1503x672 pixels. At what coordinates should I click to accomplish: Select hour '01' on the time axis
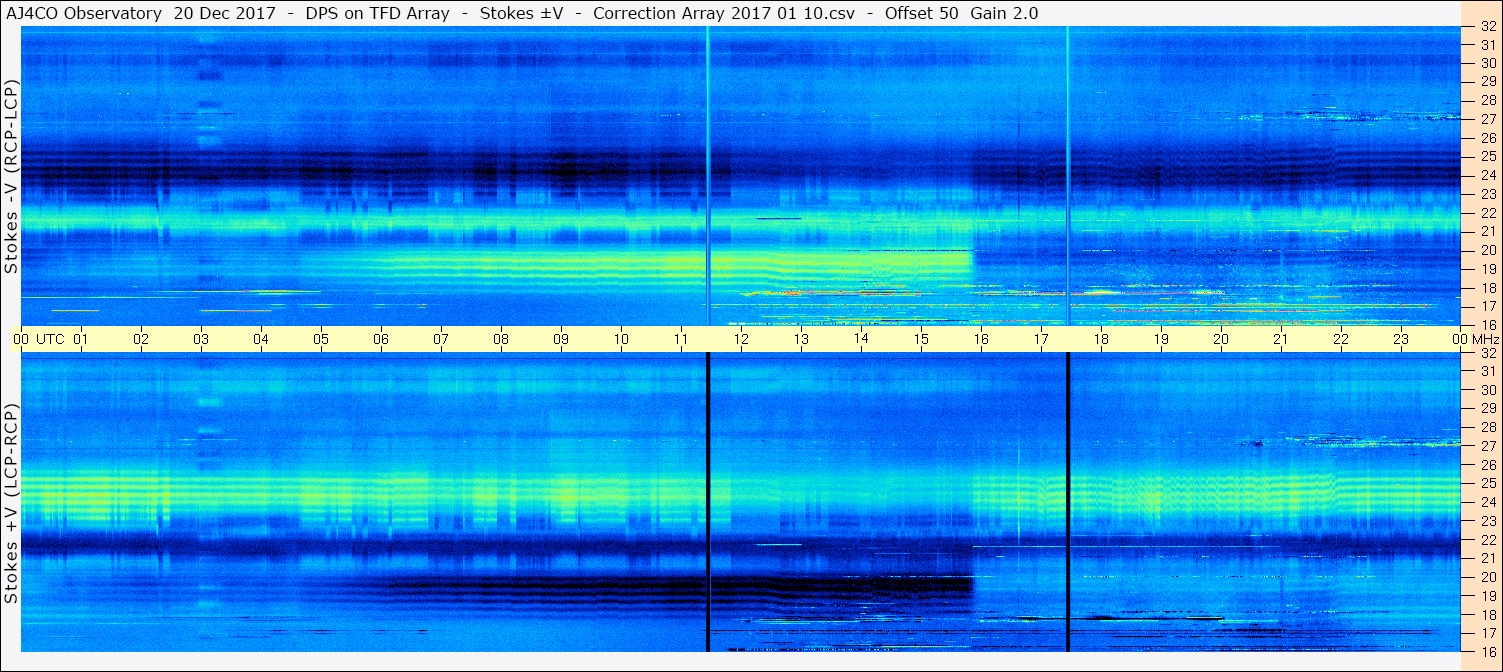(81, 339)
